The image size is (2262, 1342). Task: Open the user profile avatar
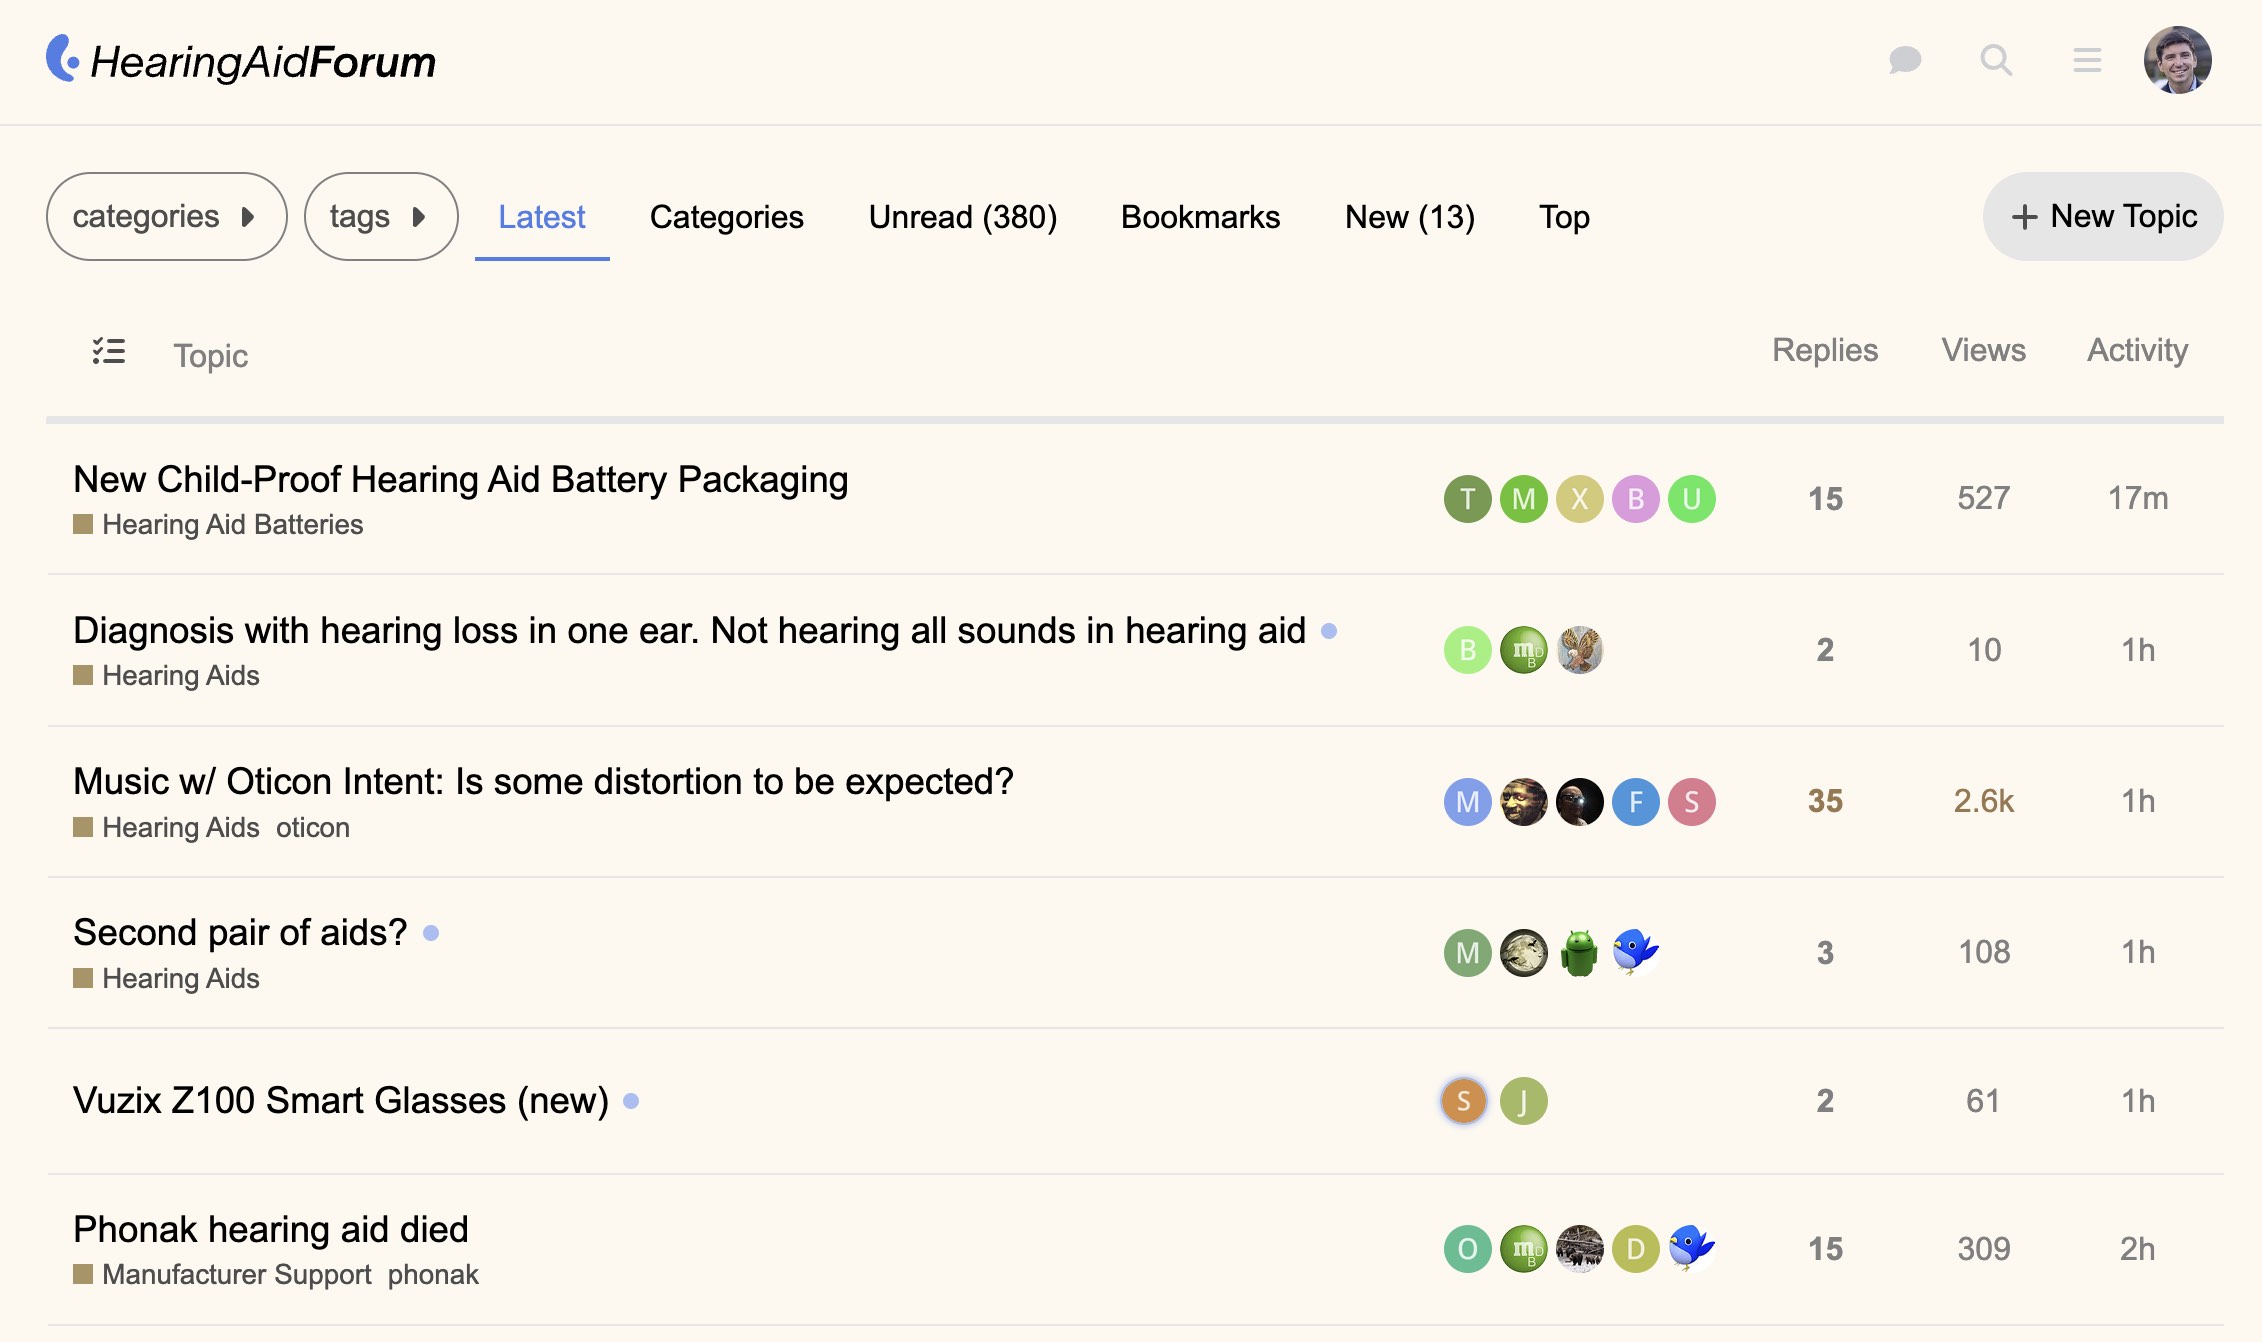[2177, 60]
